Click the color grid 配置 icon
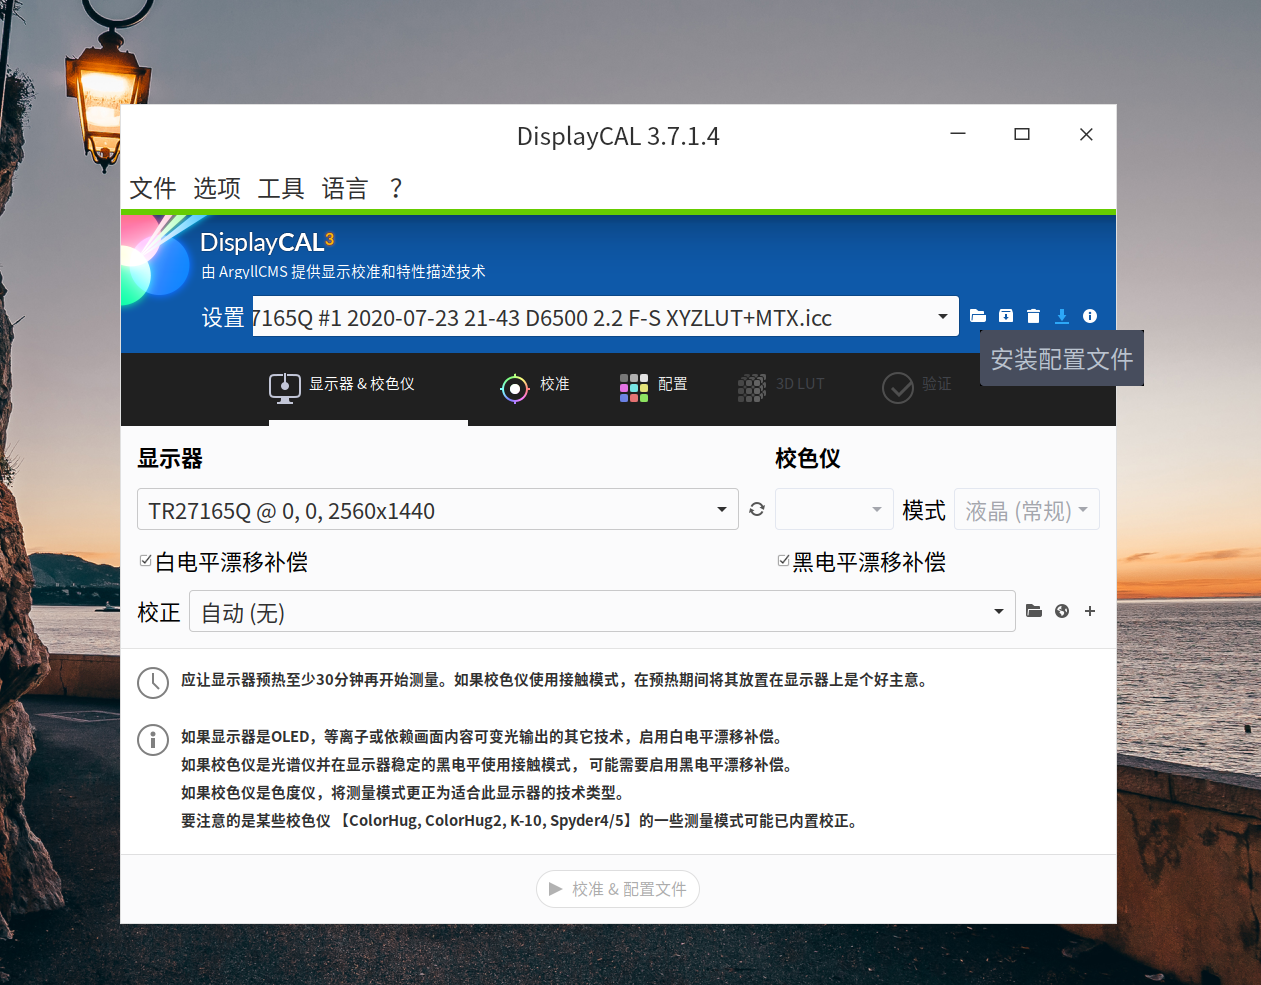The image size is (1261, 985). click(x=634, y=388)
